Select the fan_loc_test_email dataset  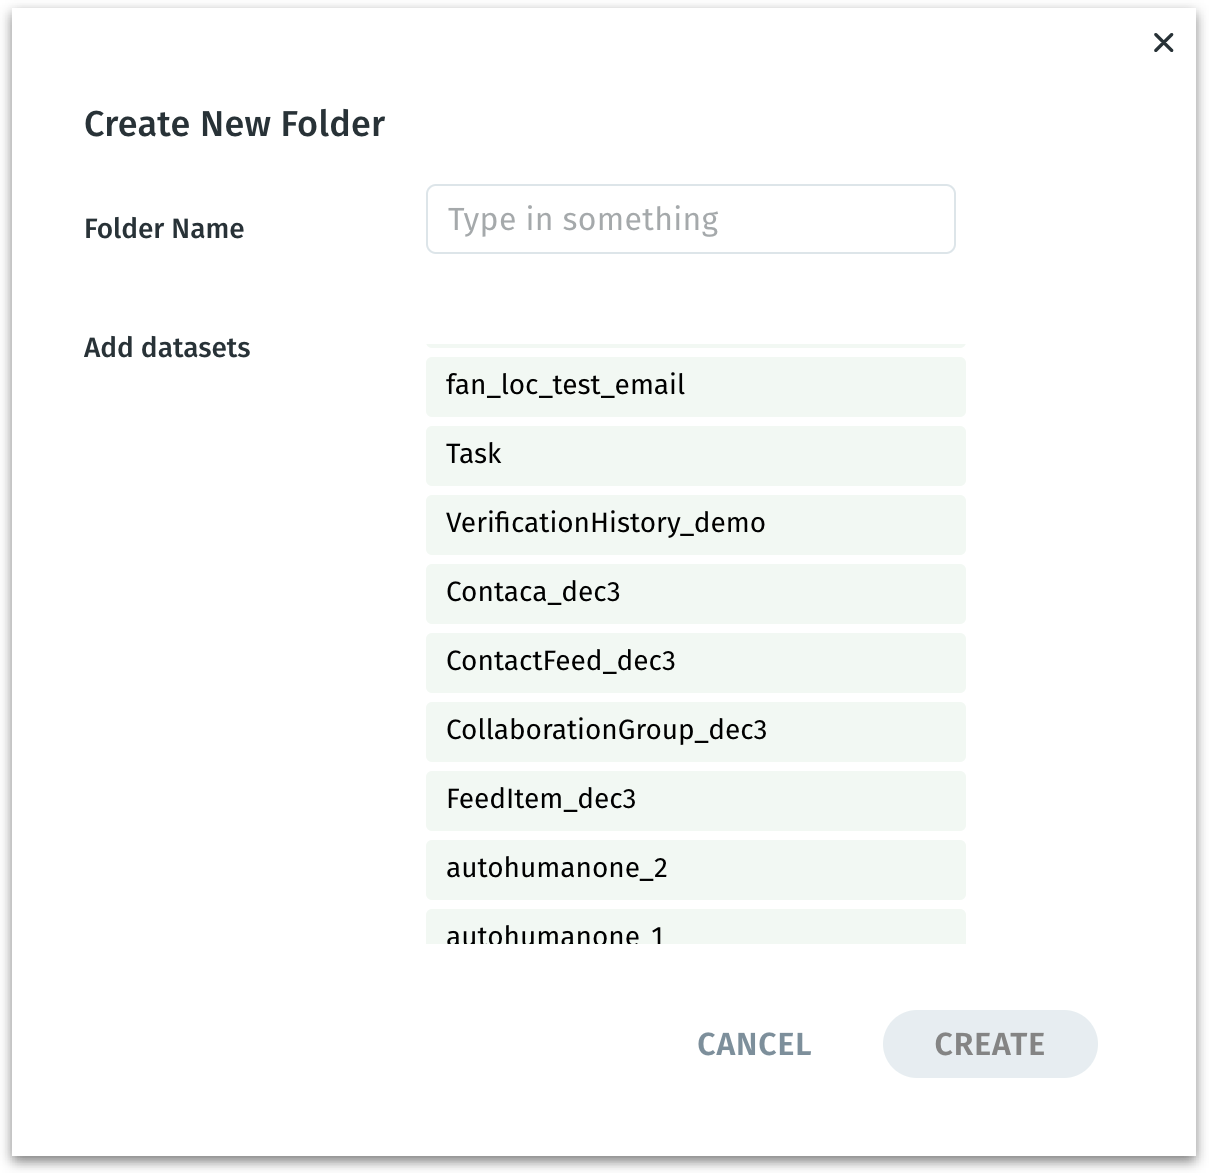click(695, 386)
